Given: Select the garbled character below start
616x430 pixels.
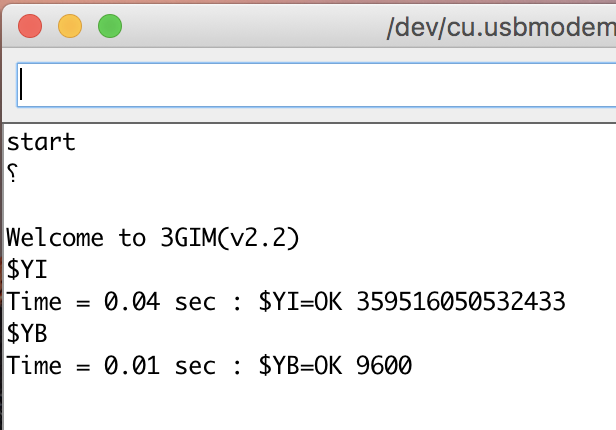Looking at the screenshot, I should click(13, 173).
